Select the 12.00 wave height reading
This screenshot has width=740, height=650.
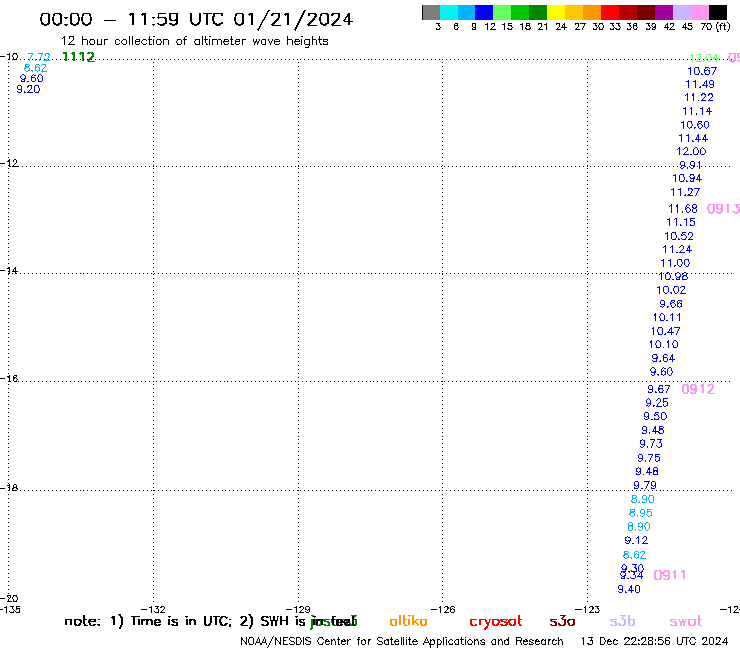point(691,152)
